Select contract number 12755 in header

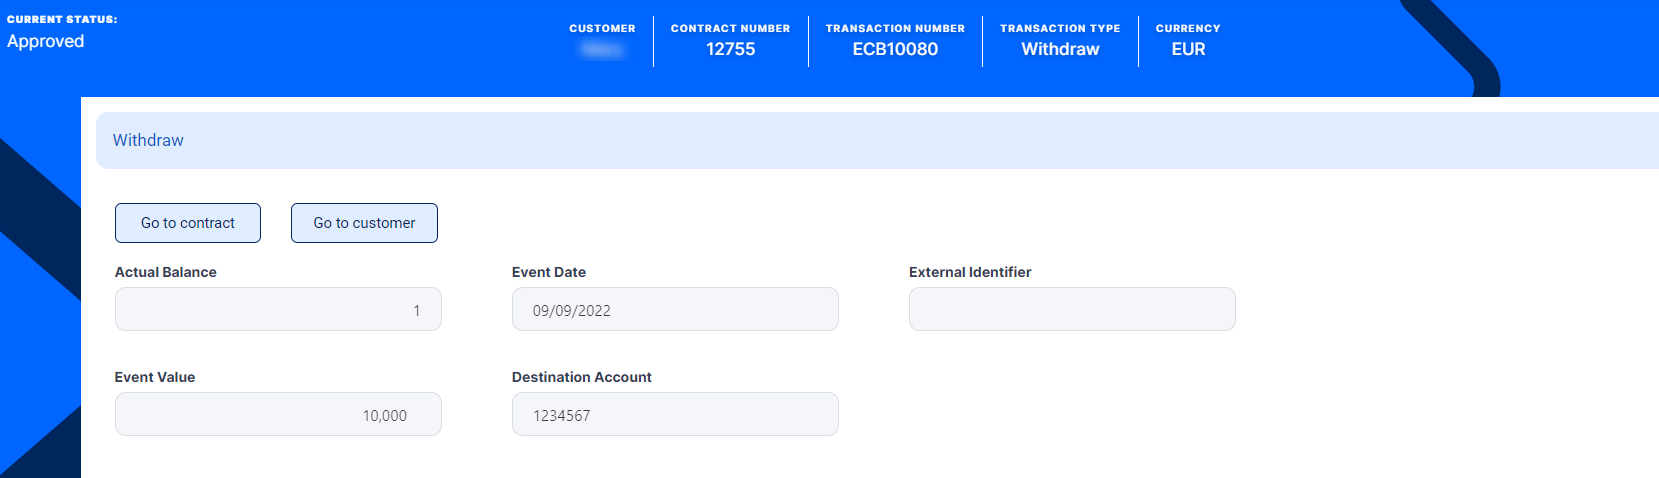(731, 49)
